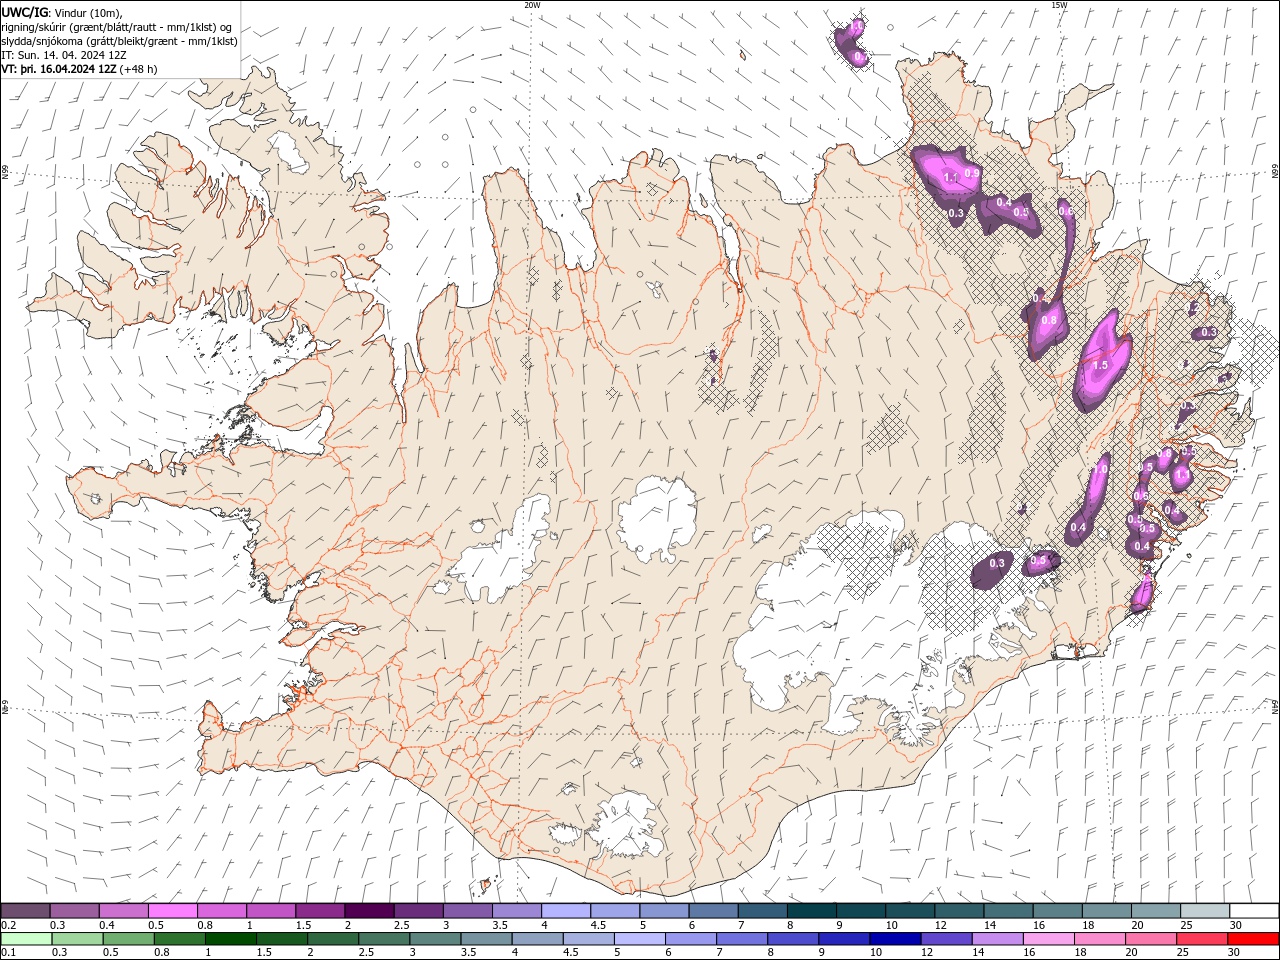Screen dimensions: 1280x960
Task: Pick upper legend swatch between 18 and 20
Action: [1105, 911]
